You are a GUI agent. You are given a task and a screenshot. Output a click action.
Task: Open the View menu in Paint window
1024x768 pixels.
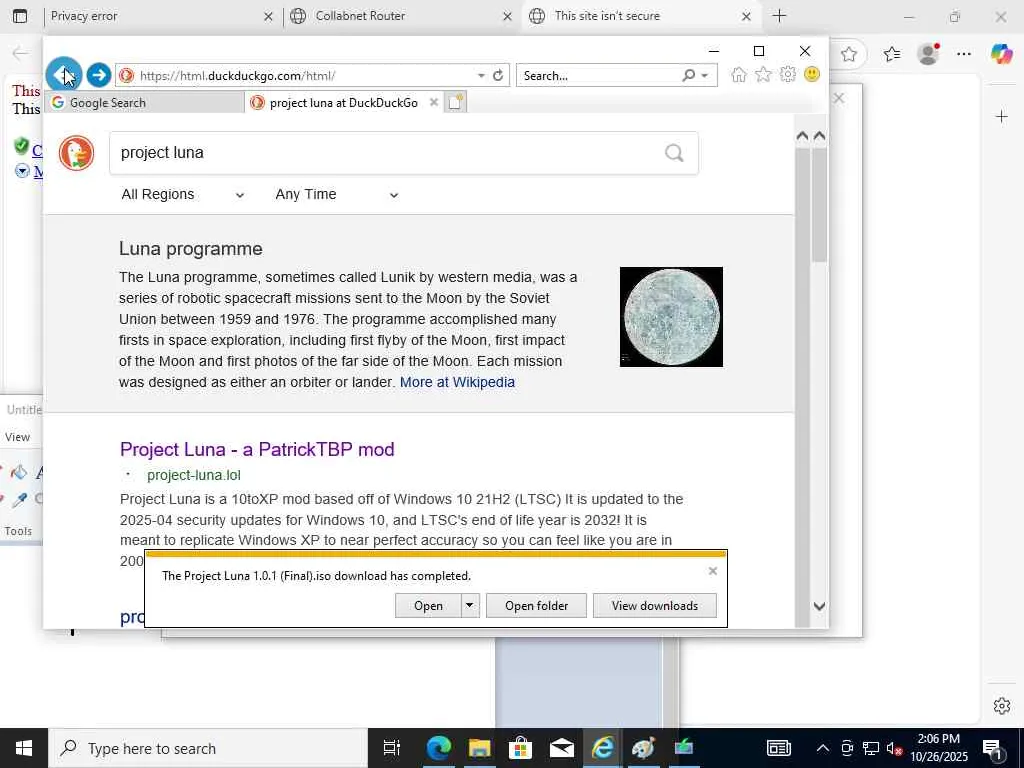[18, 437]
